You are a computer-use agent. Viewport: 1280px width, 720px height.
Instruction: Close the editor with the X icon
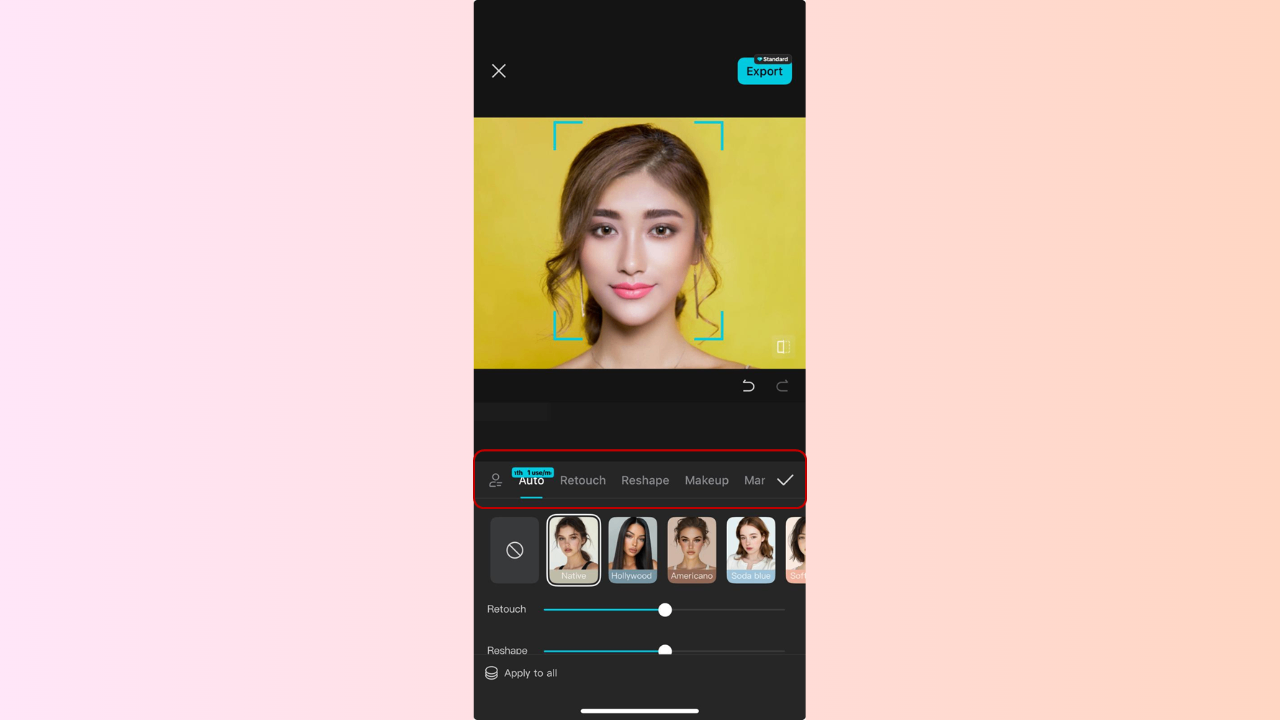click(498, 71)
